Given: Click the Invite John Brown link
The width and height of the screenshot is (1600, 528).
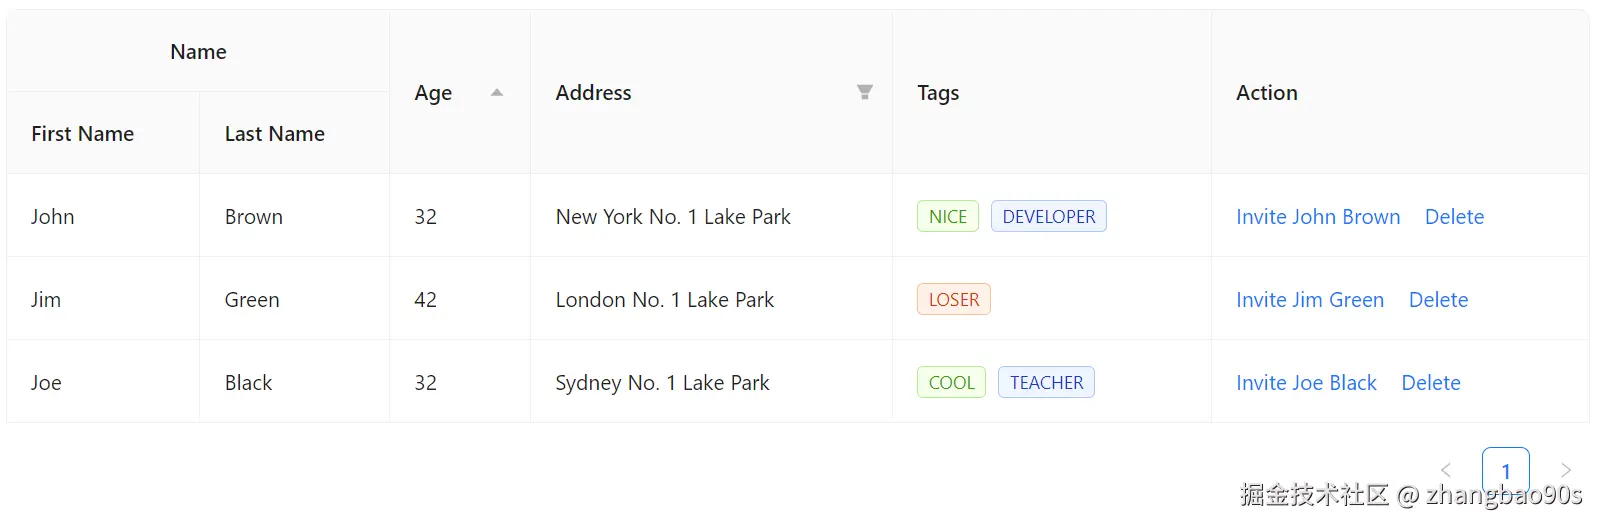Looking at the screenshot, I should pyautogui.click(x=1317, y=217).
